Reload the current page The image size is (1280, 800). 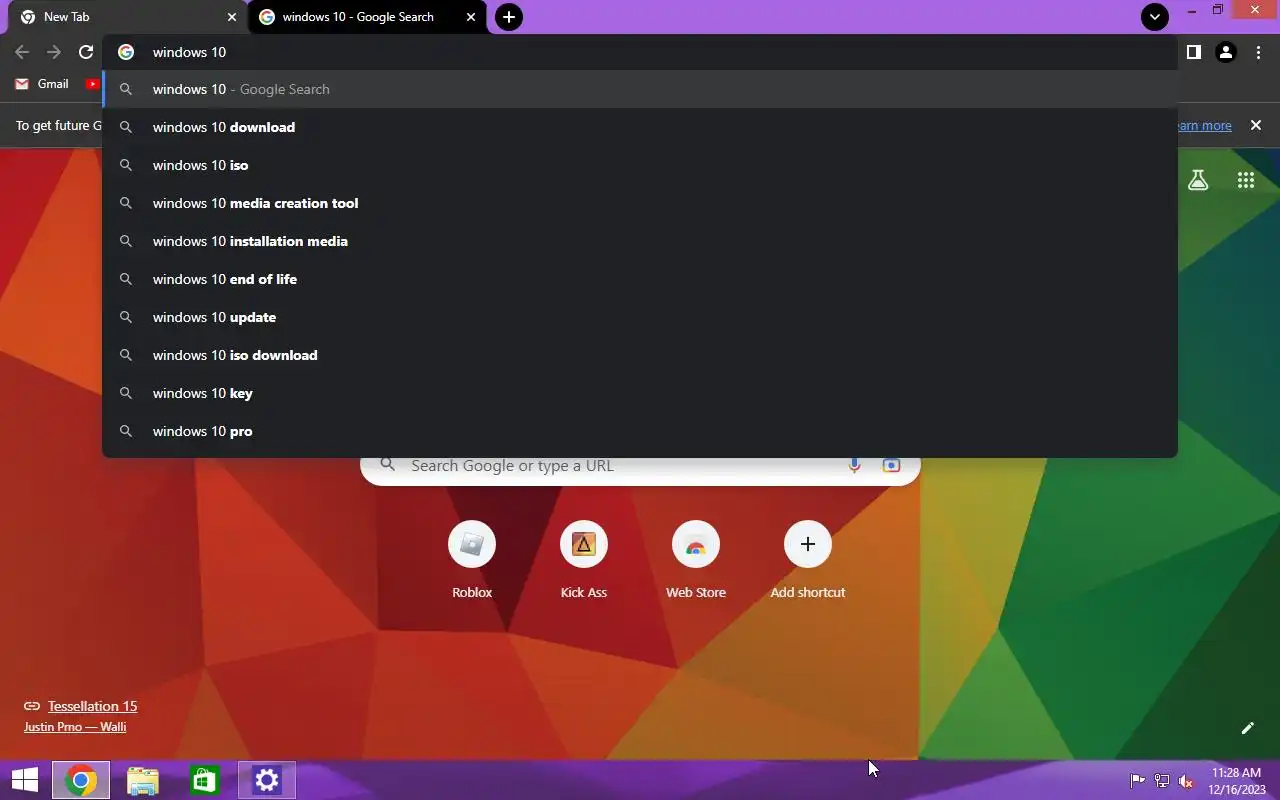pyautogui.click(x=86, y=52)
